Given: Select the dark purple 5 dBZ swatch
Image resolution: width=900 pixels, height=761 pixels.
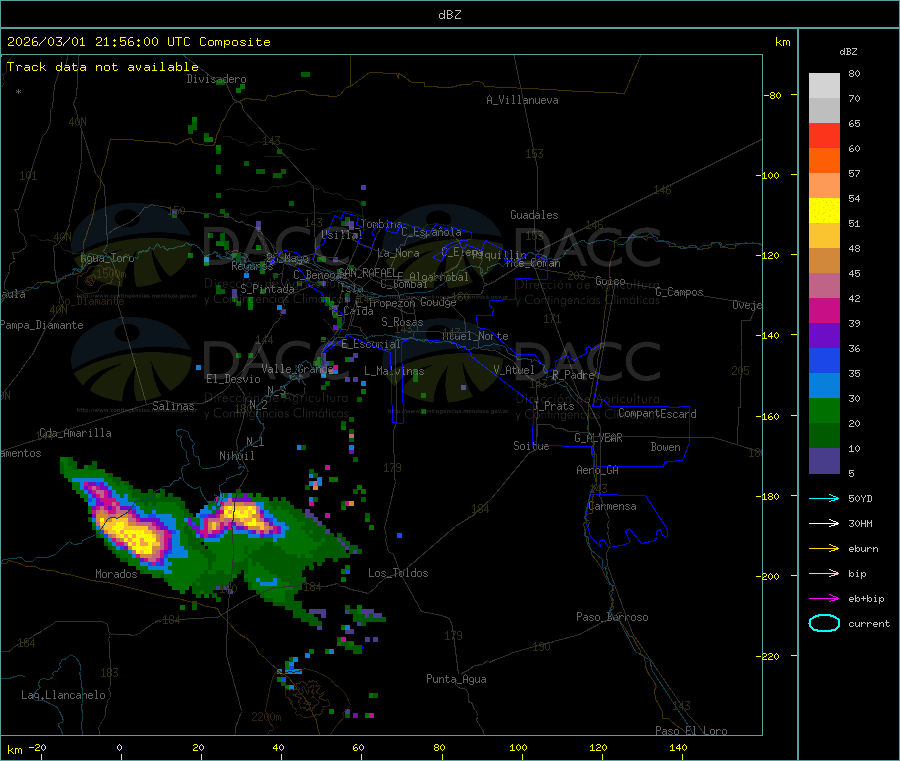Looking at the screenshot, I should [x=824, y=461].
